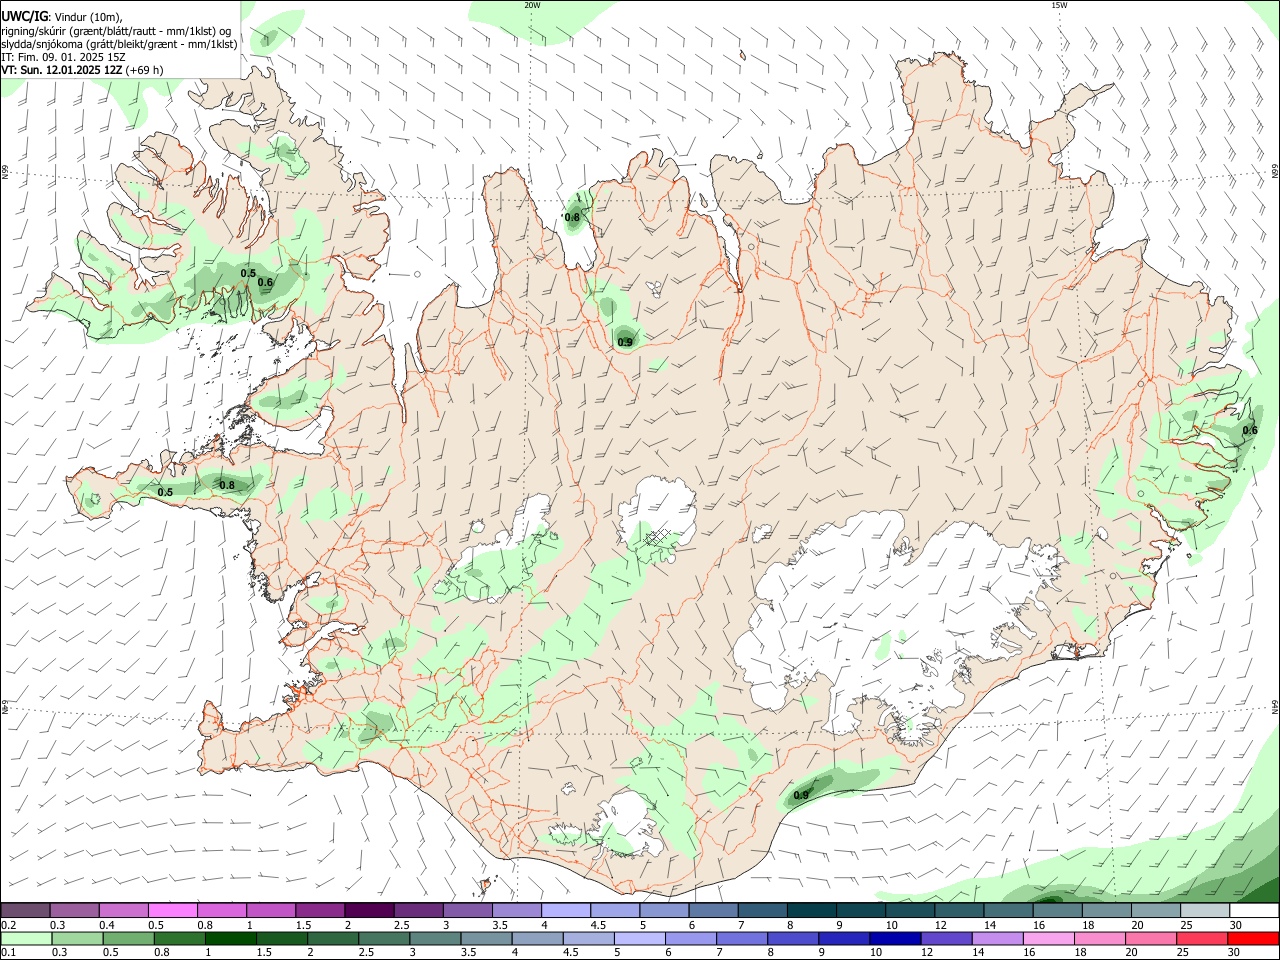Pick the purple-row swatch starting at 0.2

point(25,910)
